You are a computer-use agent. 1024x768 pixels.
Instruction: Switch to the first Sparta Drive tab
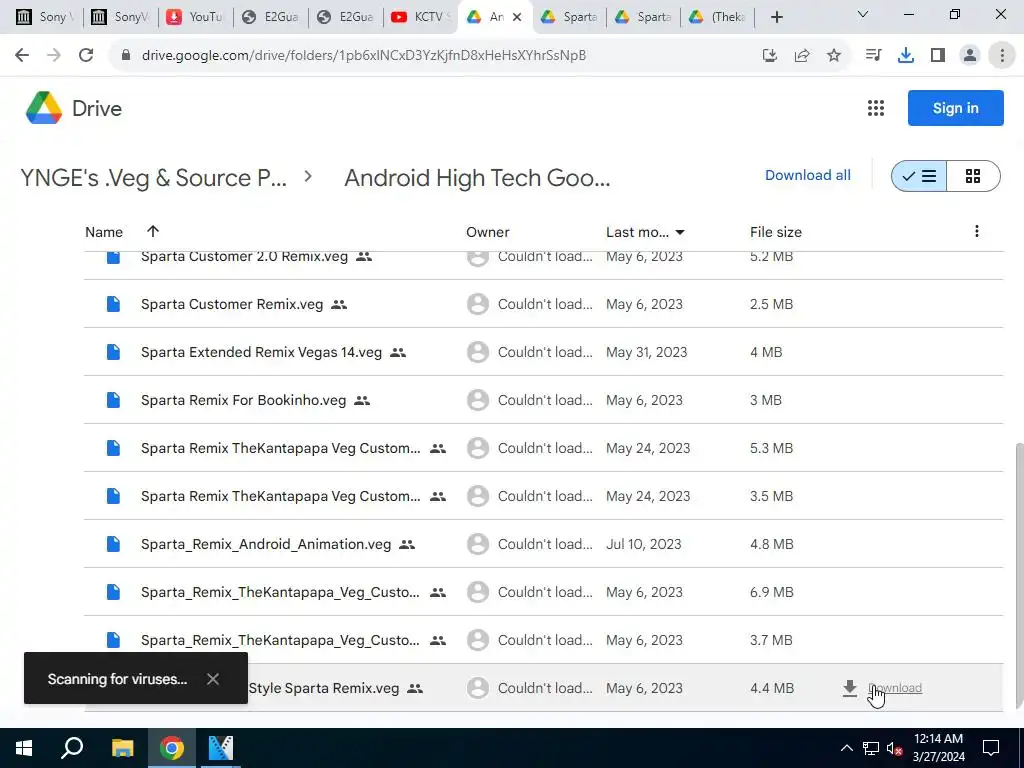coord(569,17)
